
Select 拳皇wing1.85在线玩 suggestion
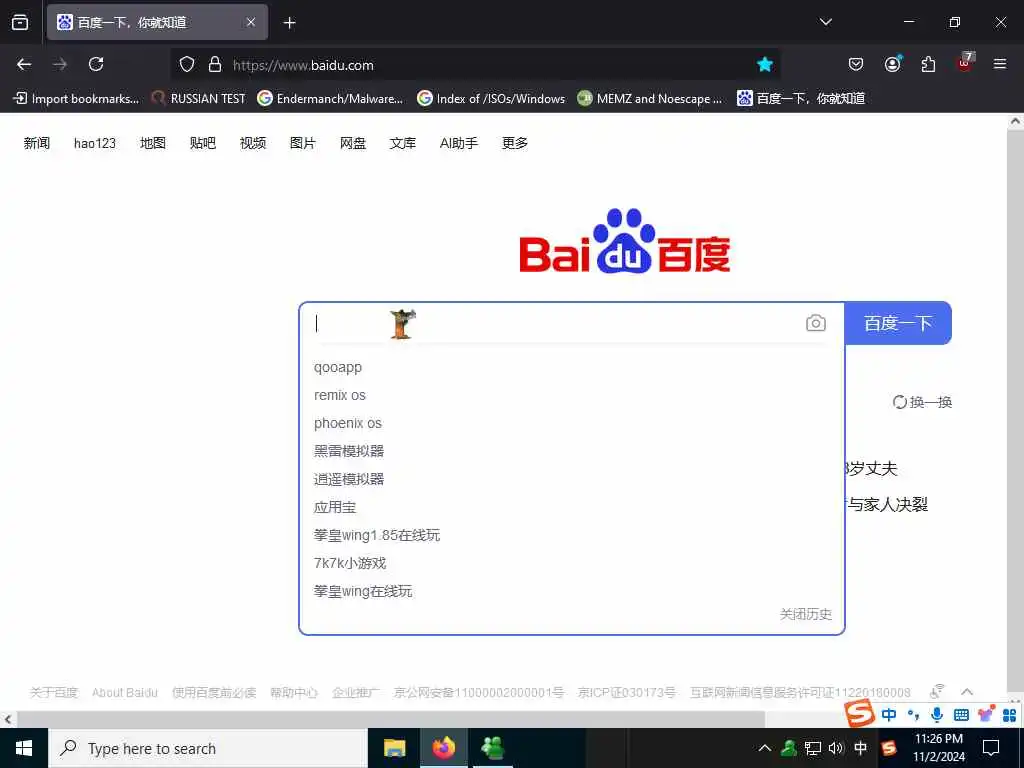tap(377, 536)
